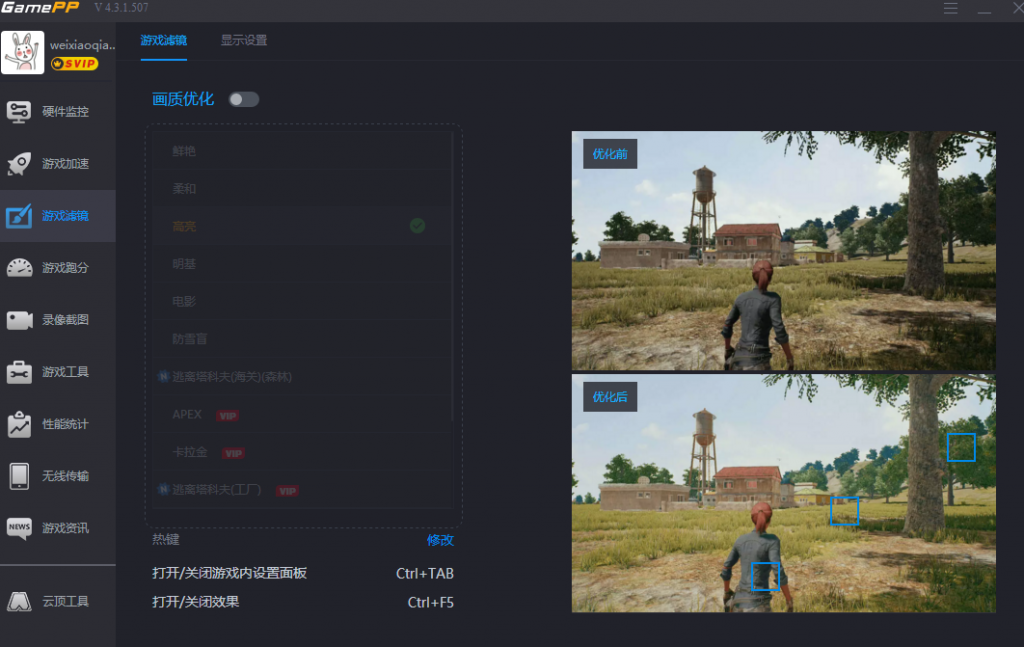The width and height of the screenshot is (1024, 647).
Task: Switch to the 显示设置 tab
Action: tap(244, 40)
